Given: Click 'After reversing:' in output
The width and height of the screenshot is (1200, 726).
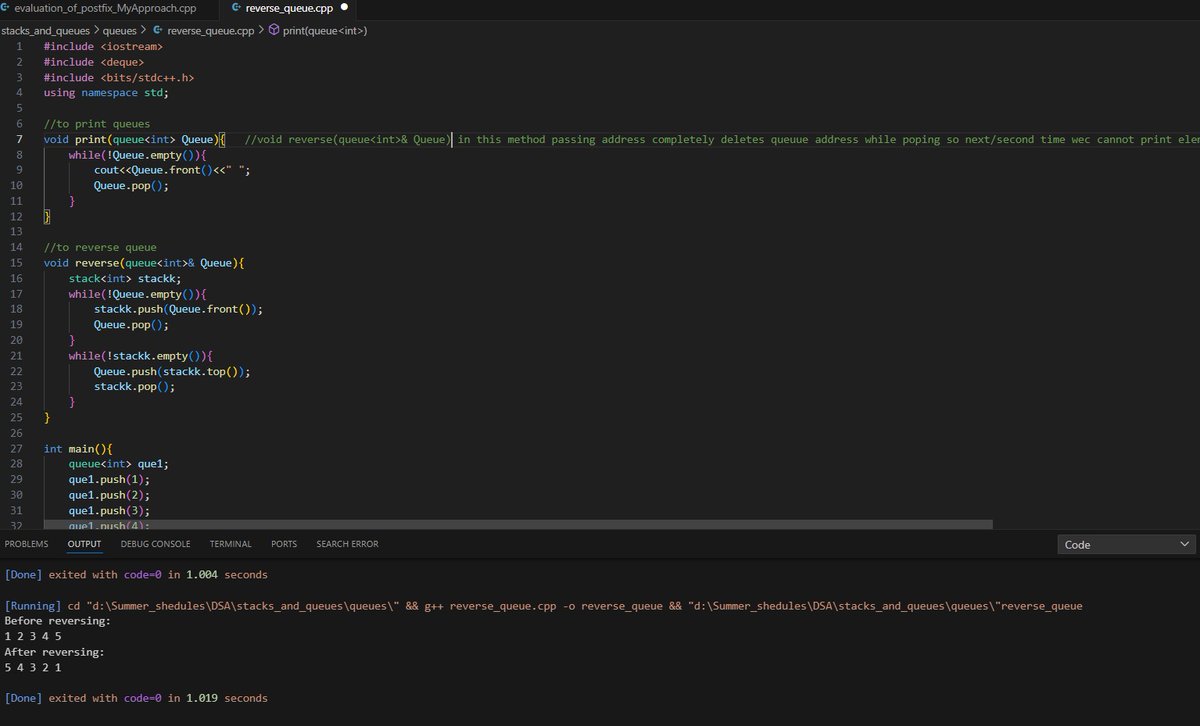Looking at the screenshot, I should pyautogui.click(x=55, y=652).
